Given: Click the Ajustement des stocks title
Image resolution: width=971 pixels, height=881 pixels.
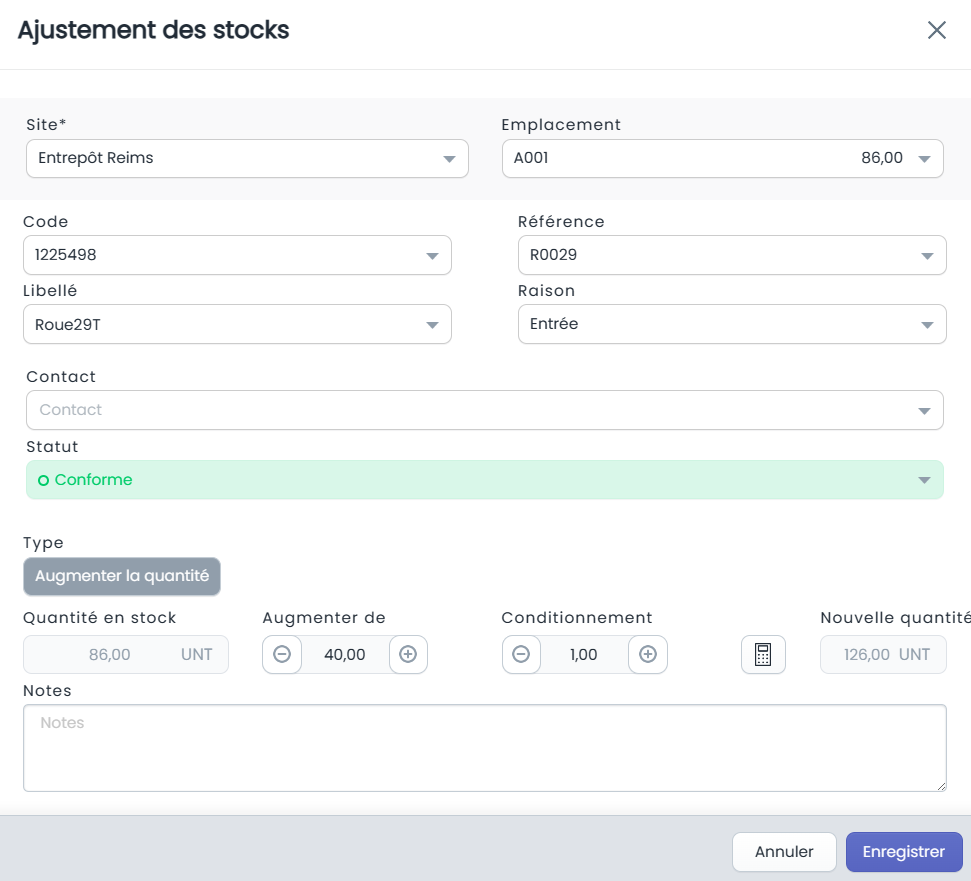Looking at the screenshot, I should pos(154,30).
